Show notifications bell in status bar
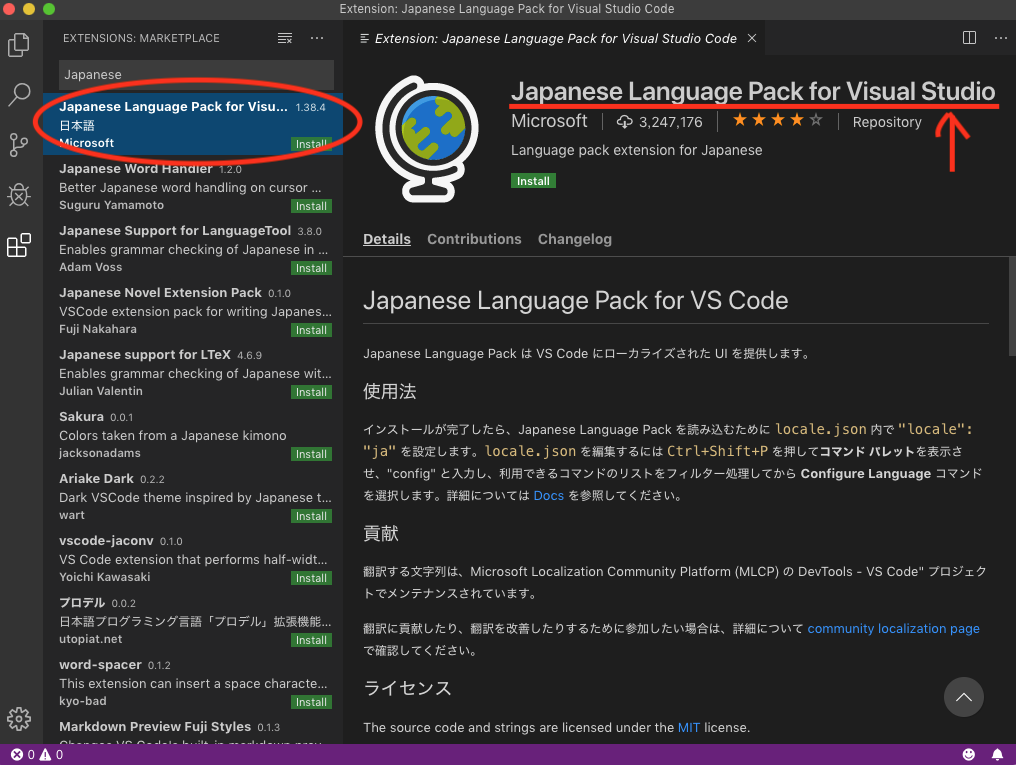The image size is (1016, 765). point(998,755)
